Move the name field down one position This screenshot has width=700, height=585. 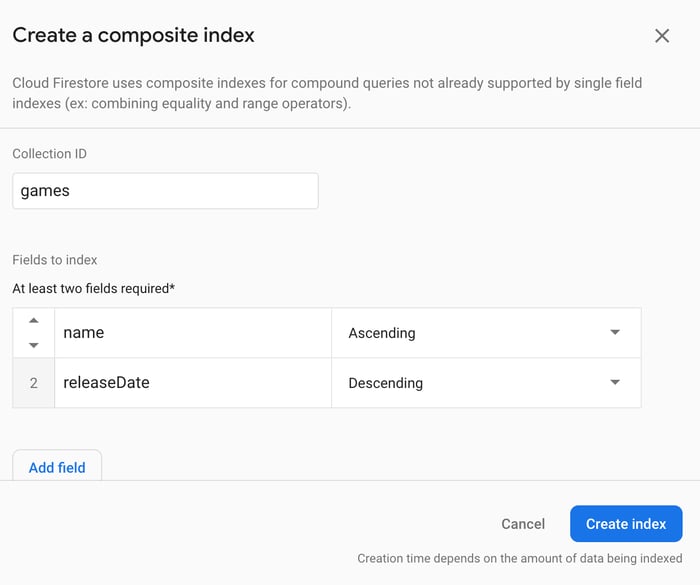[x=33, y=345]
